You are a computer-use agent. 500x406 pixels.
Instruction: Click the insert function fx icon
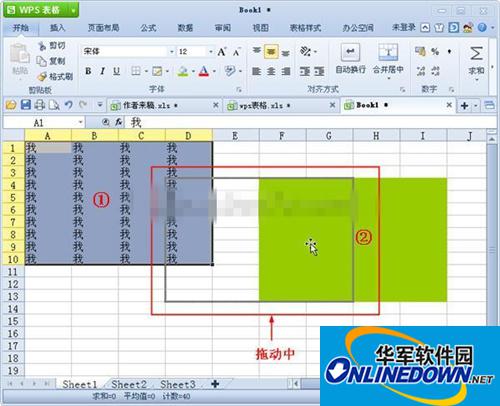pyautogui.click(x=118, y=122)
